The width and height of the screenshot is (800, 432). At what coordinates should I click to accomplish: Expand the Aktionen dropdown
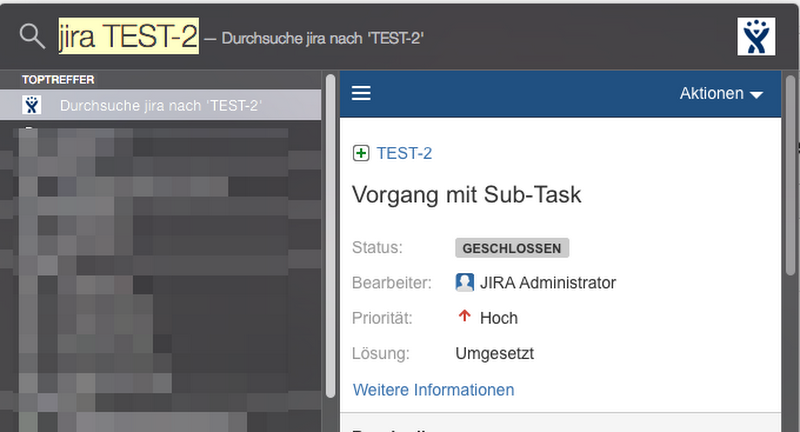(x=721, y=93)
